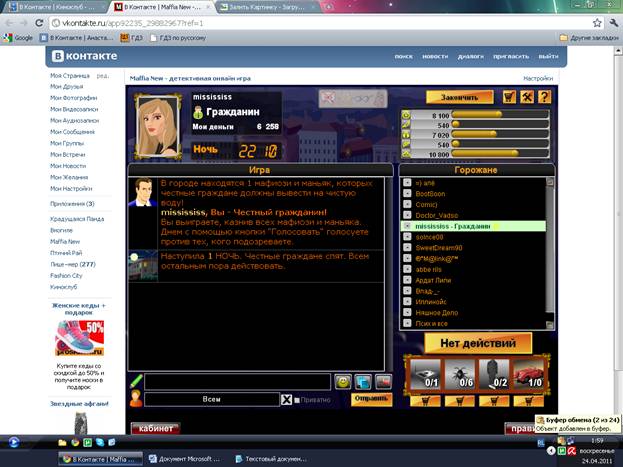This screenshot has width=623, height=467.
Task: Open поиск in the VK header
Action: point(403,56)
